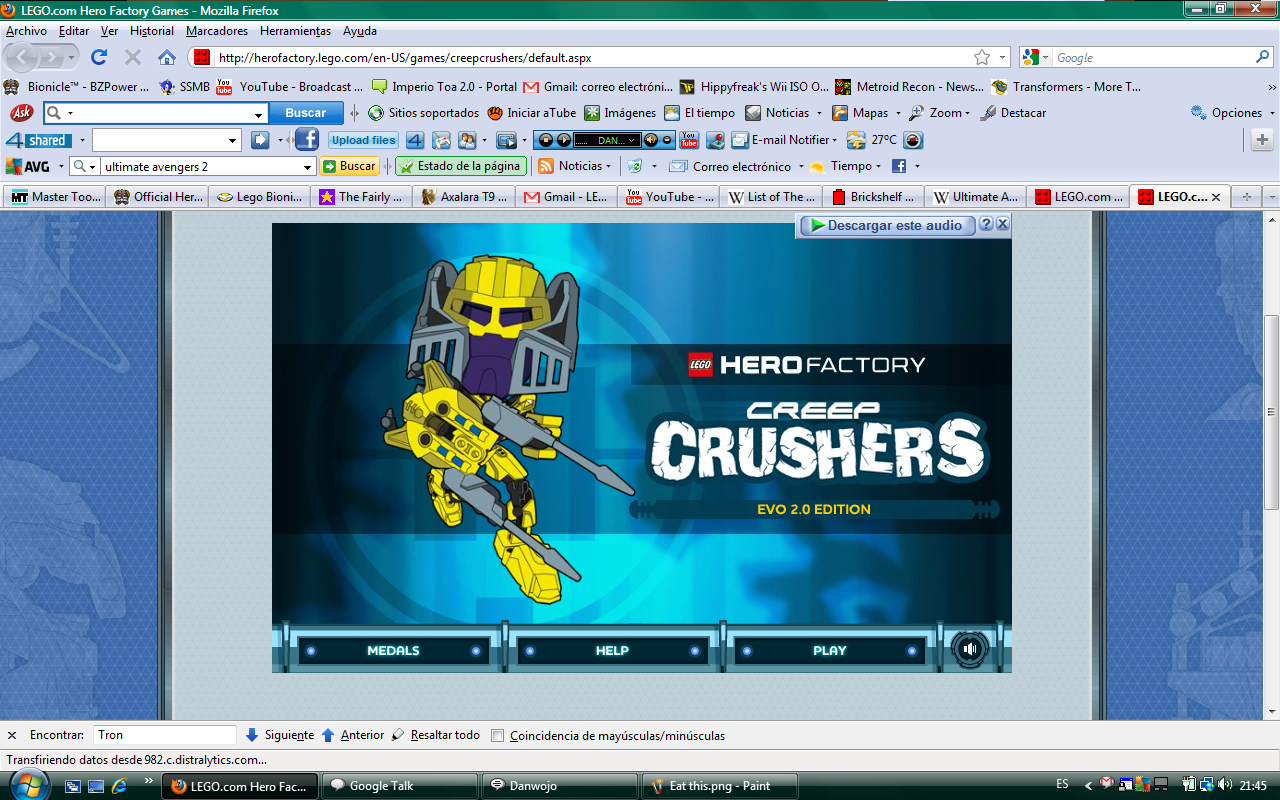Image resolution: width=1280 pixels, height=800 pixels.
Task: Open Facebook from the 4shared toolbar
Action: click(307, 140)
